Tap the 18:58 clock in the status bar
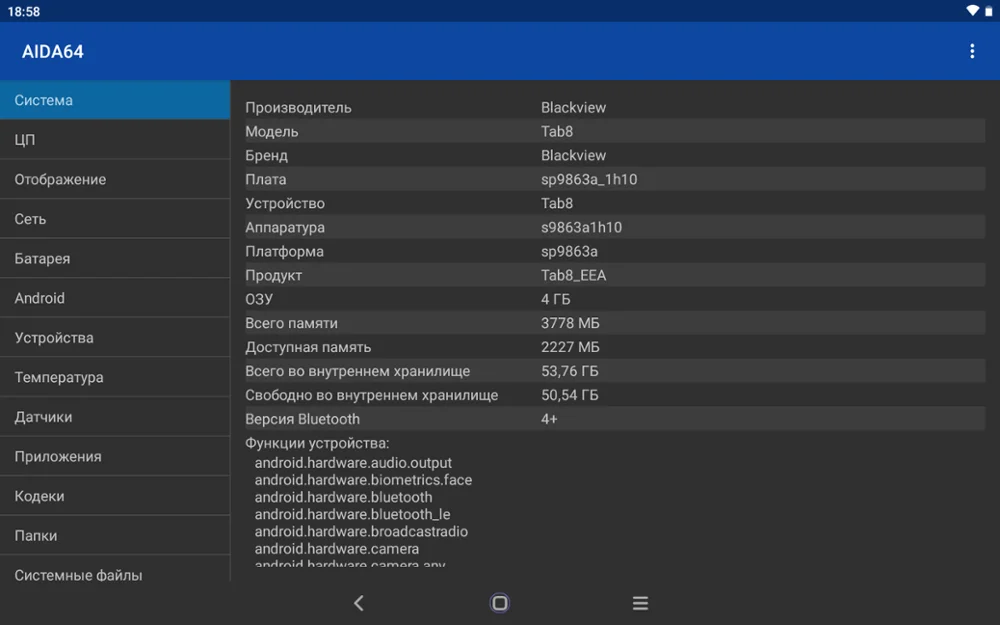The image size is (1000, 625). pyautogui.click(x=24, y=11)
